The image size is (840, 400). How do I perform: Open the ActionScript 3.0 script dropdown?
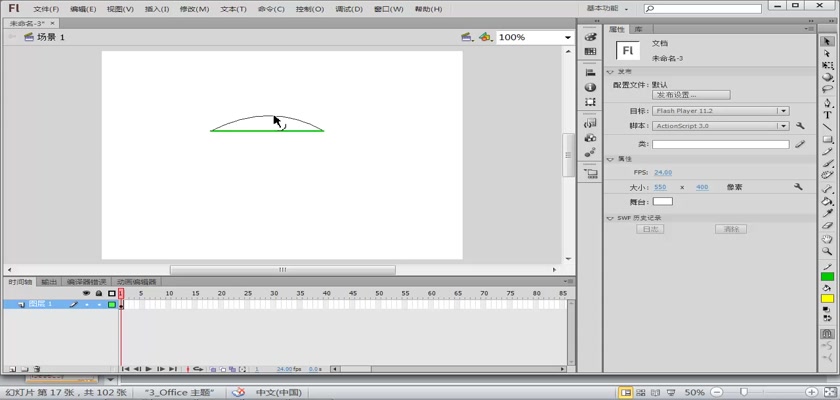tap(784, 126)
